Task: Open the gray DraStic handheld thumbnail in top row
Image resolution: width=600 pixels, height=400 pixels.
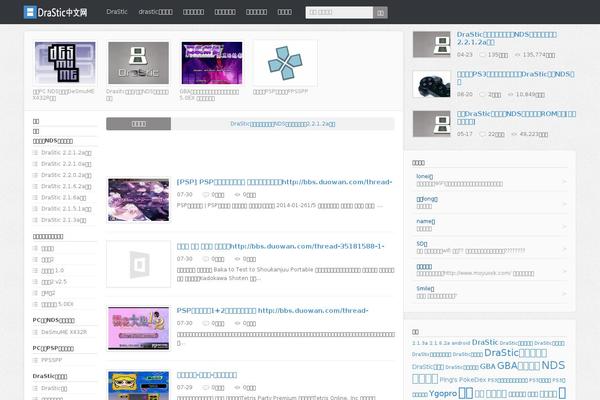Action: coord(139,63)
